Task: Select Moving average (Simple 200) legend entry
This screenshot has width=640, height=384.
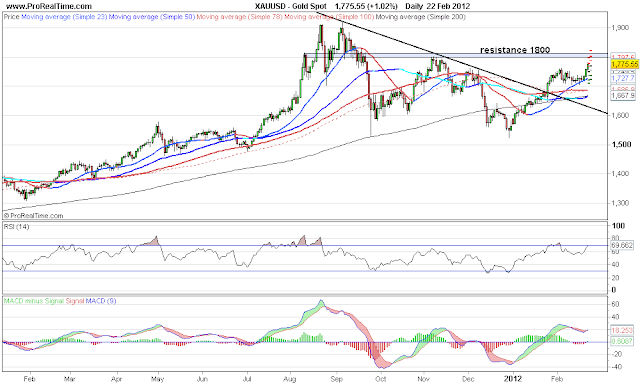Action: click(x=420, y=17)
